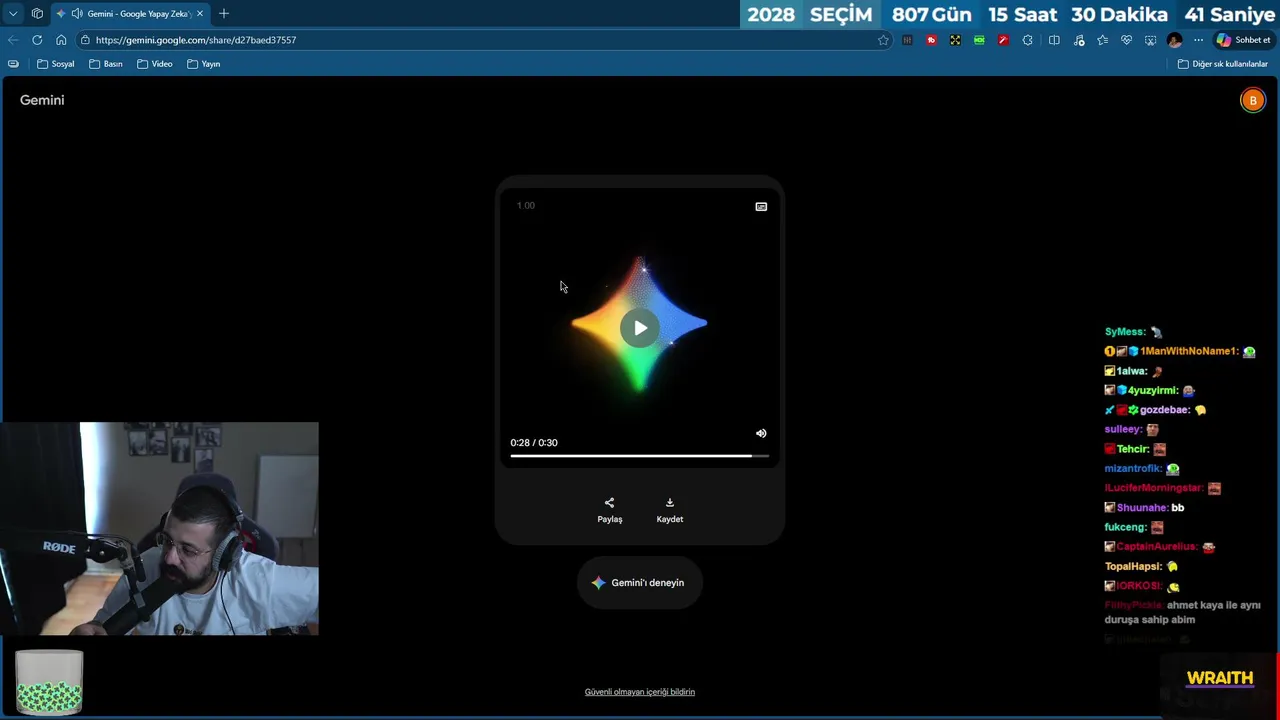1280x720 pixels.
Task: Click Güvenli olmayan içeriği bildirin link
Action: (640, 692)
